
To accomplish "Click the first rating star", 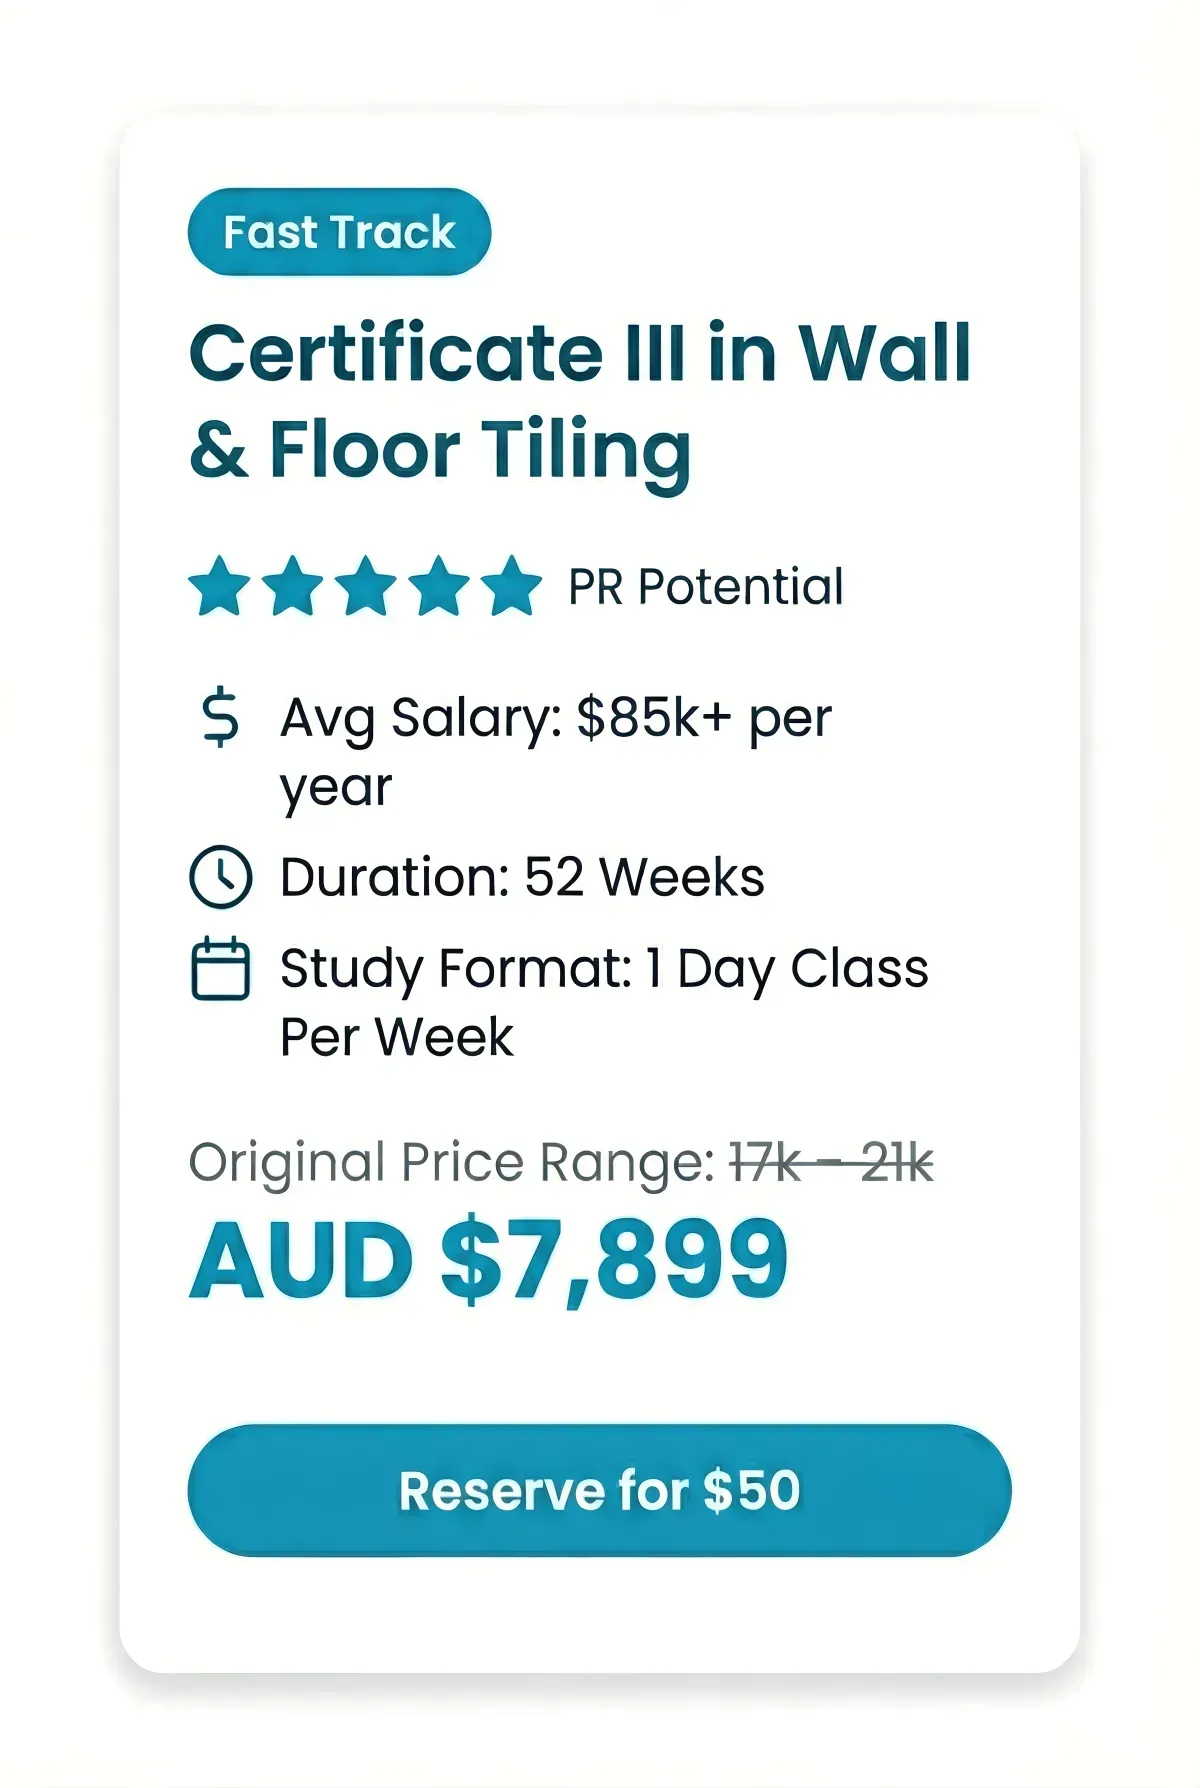I will pos(220,586).
